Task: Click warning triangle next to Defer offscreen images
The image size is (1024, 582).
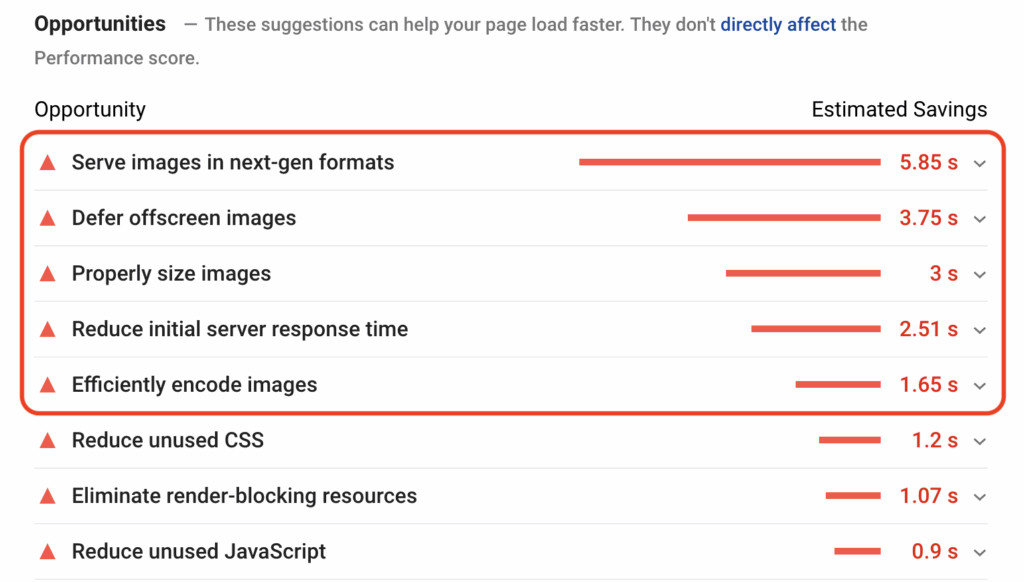Action: pyautogui.click(x=47, y=218)
